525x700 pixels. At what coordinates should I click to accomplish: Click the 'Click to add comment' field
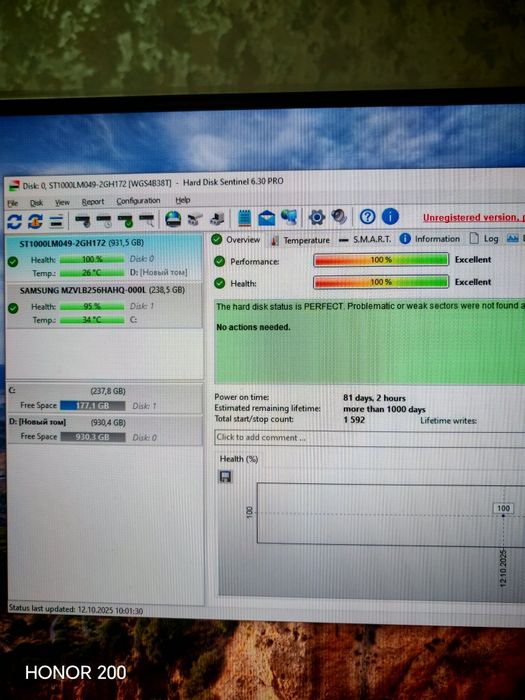[370, 438]
